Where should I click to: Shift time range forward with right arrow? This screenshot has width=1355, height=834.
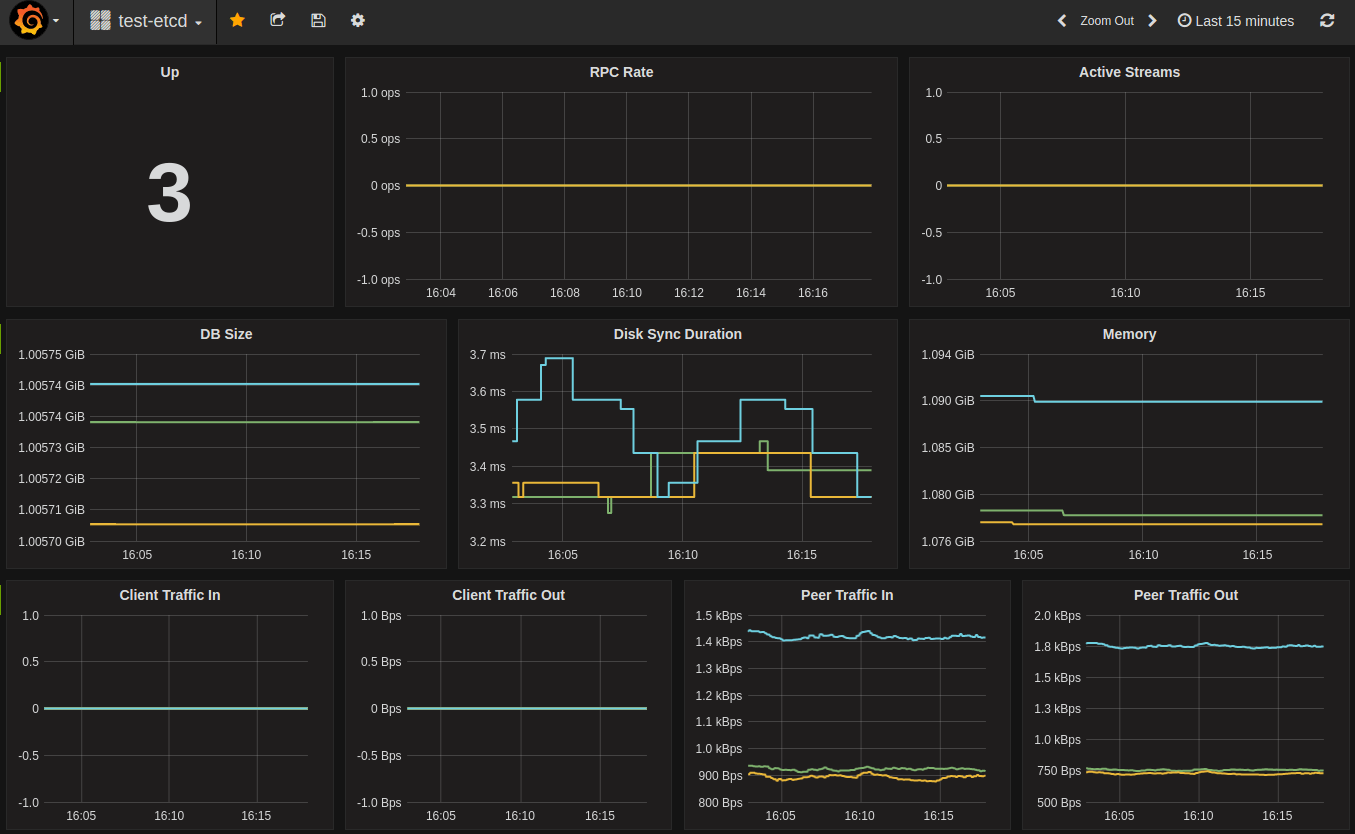pyautogui.click(x=1152, y=19)
